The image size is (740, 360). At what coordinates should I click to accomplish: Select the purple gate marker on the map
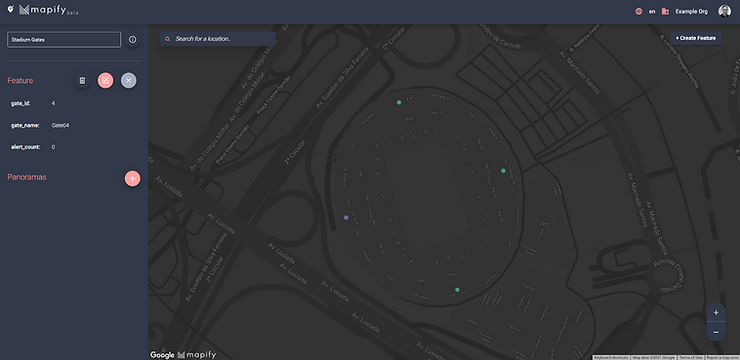click(346, 218)
